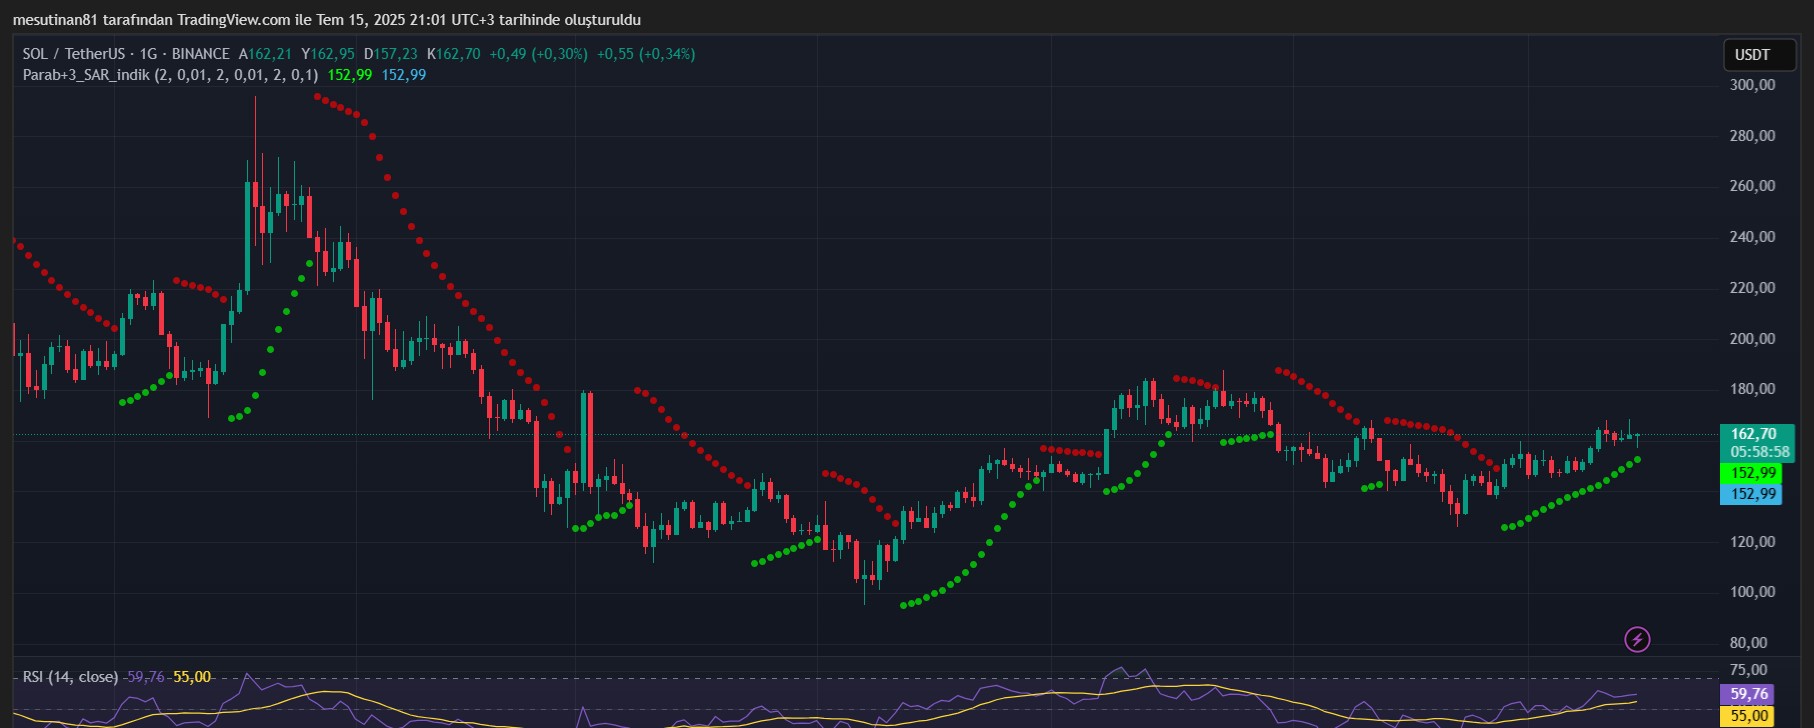
Task: Click the change value +0,49 (+0,30%)
Action: point(538,54)
